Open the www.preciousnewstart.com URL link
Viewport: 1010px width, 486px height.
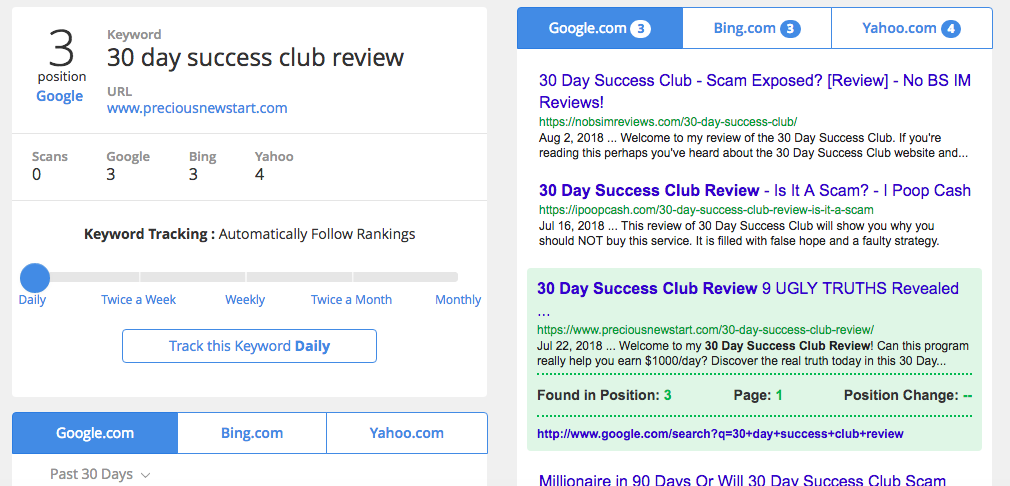click(x=197, y=108)
